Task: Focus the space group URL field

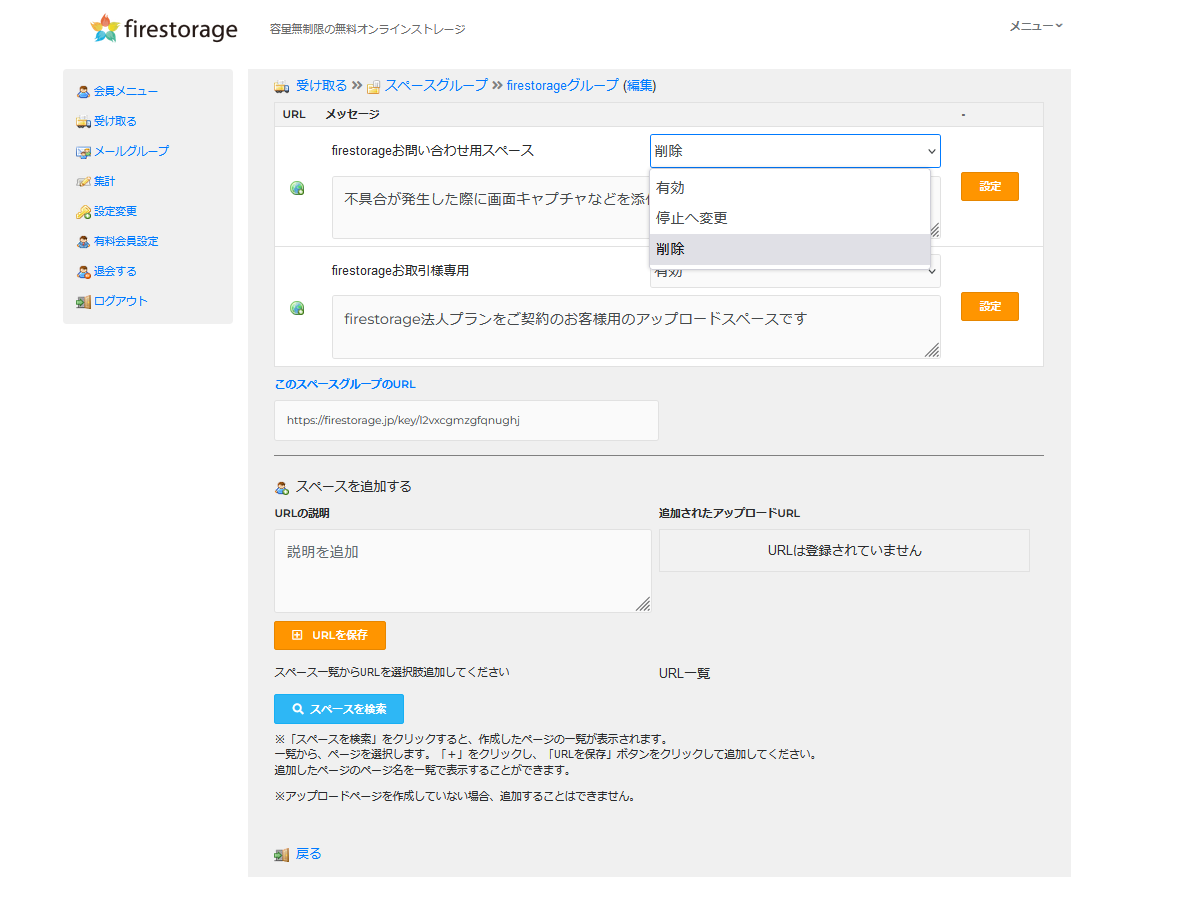Action: coord(466,420)
